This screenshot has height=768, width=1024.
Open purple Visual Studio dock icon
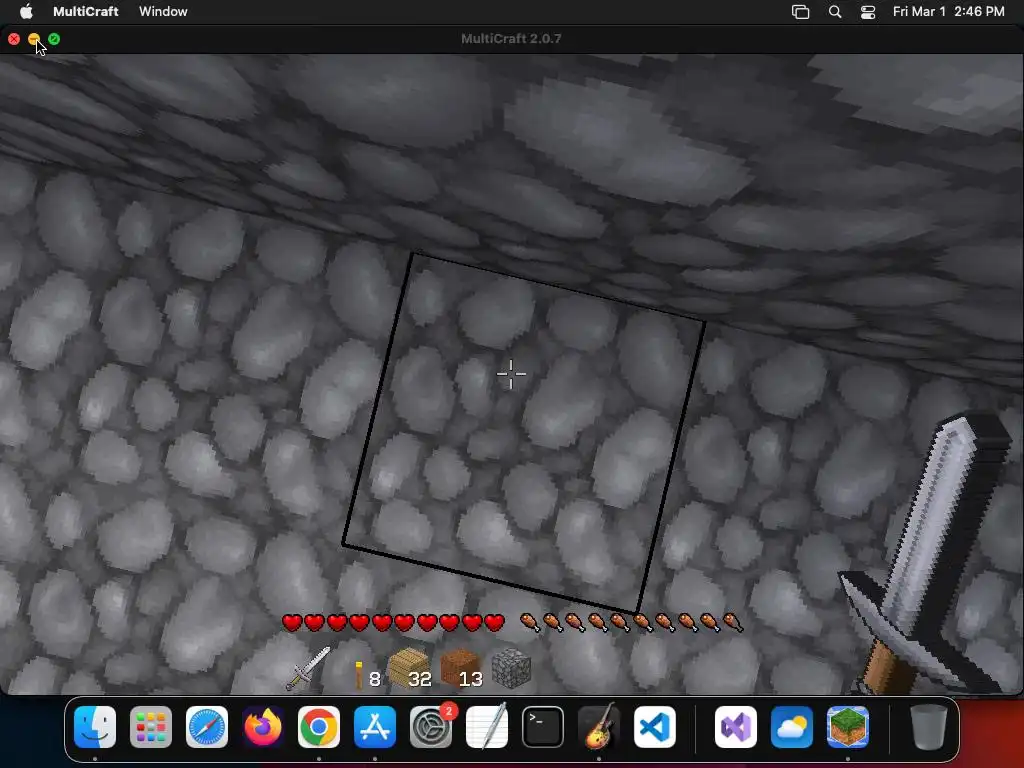[736, 727]
